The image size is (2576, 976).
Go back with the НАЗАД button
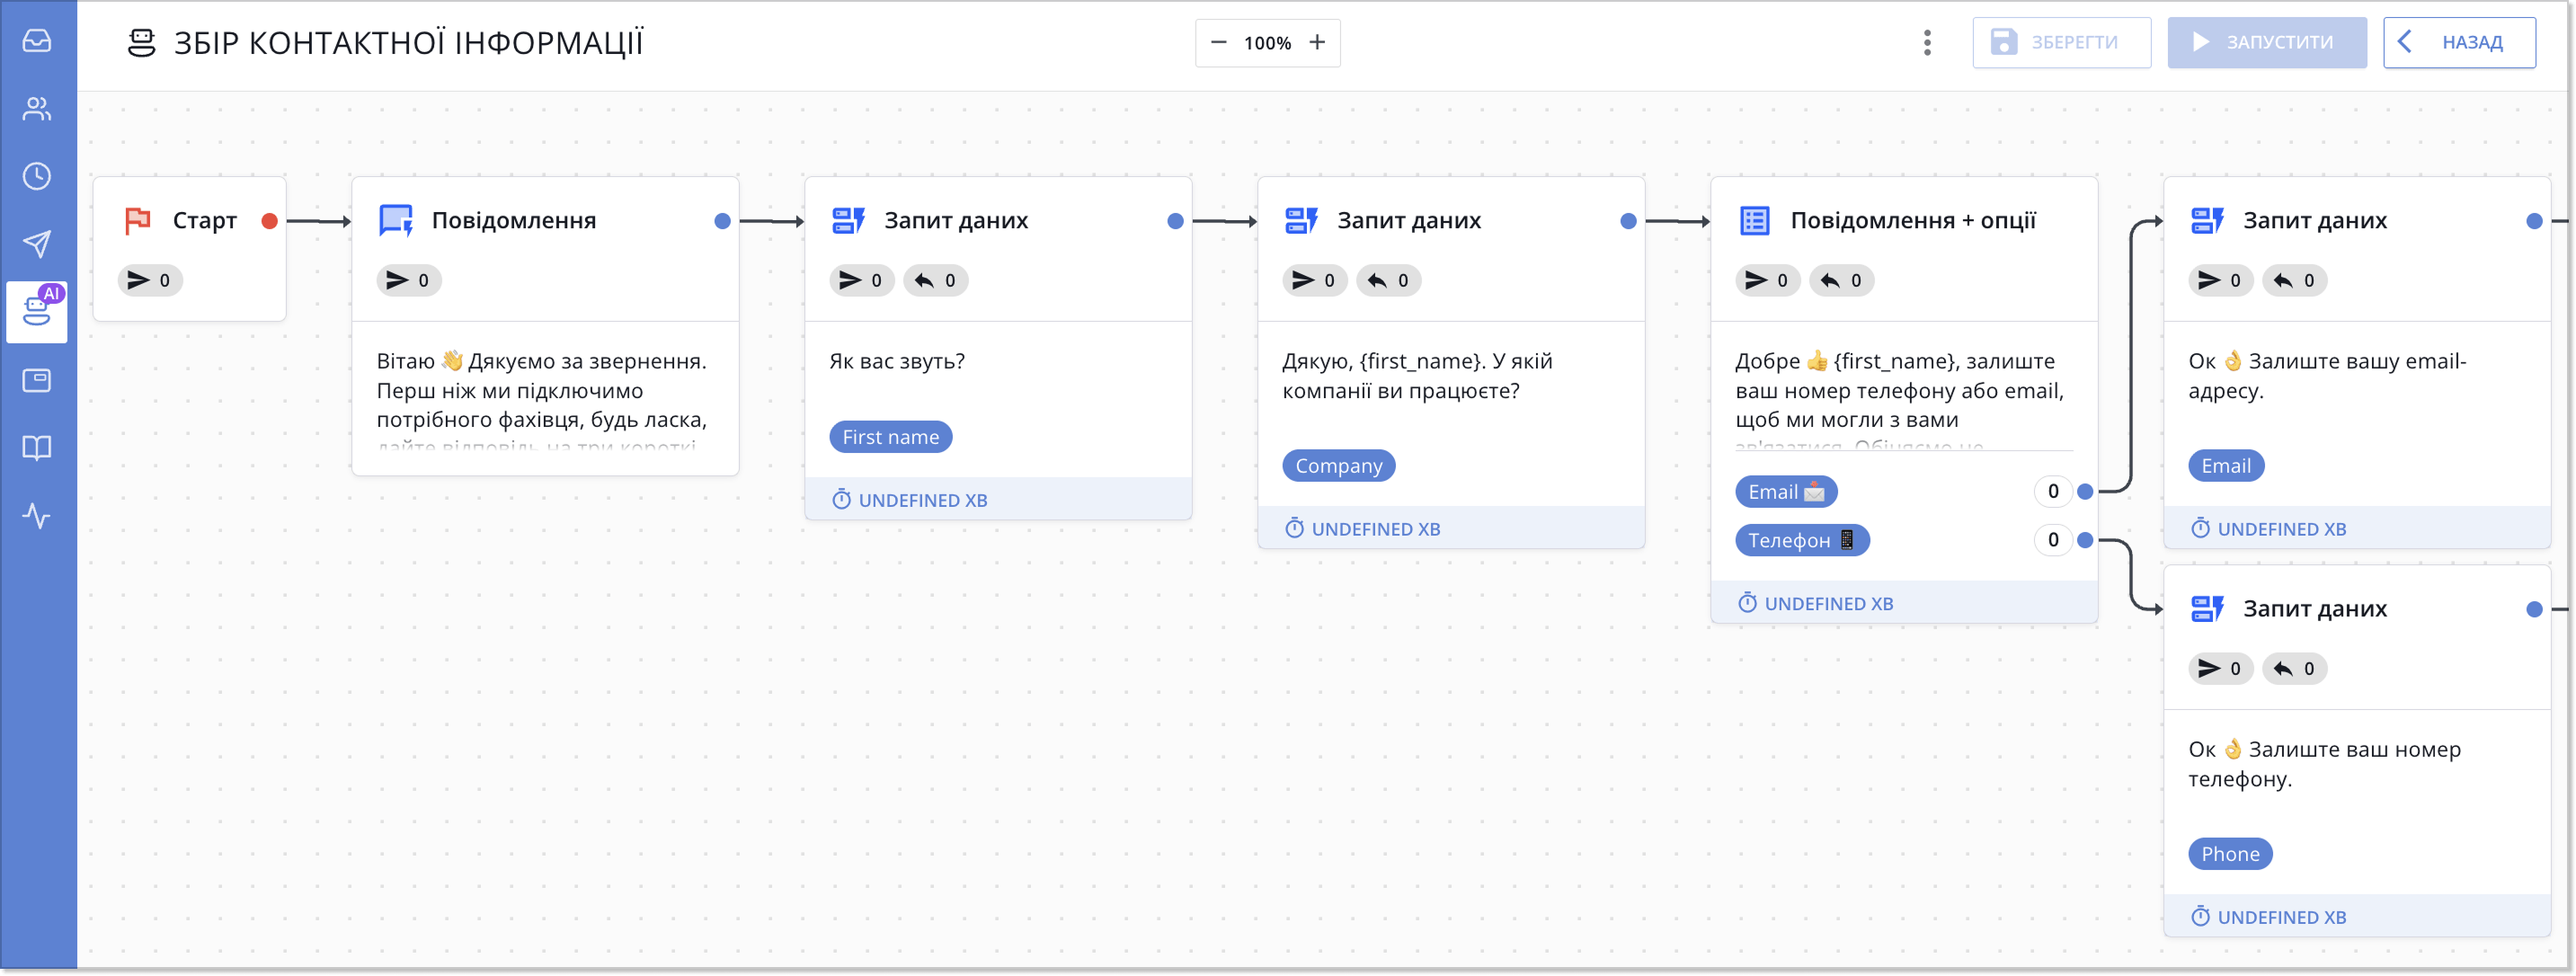click(x=2458, y=43)
